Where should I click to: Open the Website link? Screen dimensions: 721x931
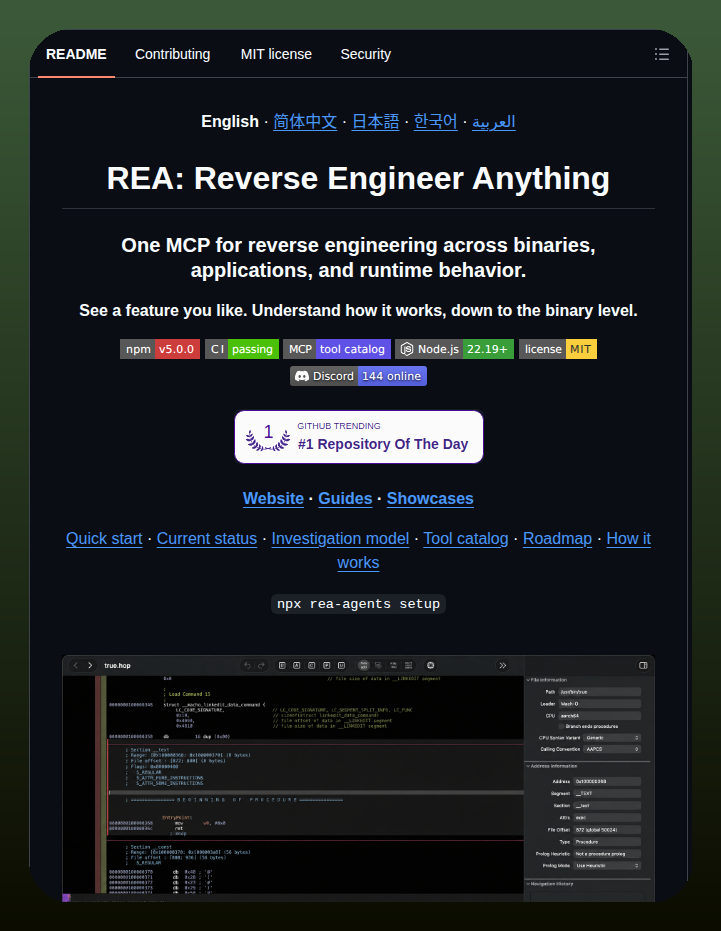coord(273,498)
